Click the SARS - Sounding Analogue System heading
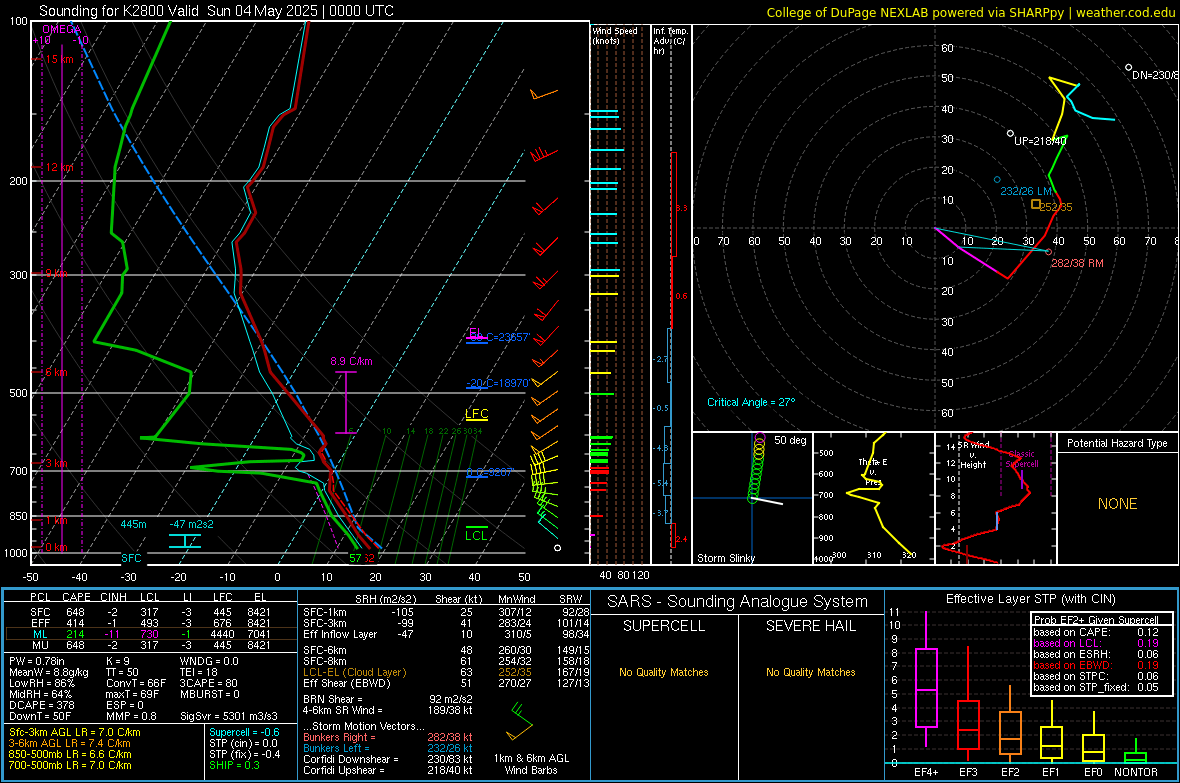The width and height of the screenshot is (1180, 783). 737,602
